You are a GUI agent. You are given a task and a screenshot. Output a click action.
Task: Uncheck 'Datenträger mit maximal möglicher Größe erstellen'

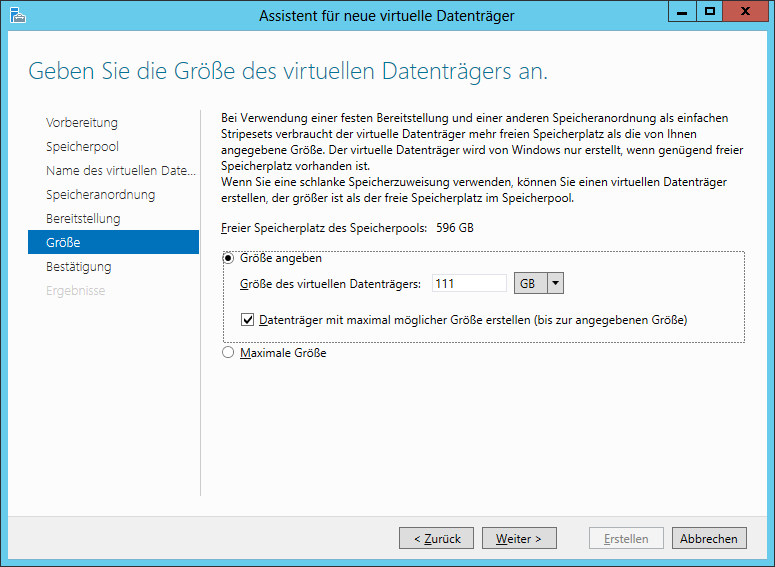tap(247, 320)
